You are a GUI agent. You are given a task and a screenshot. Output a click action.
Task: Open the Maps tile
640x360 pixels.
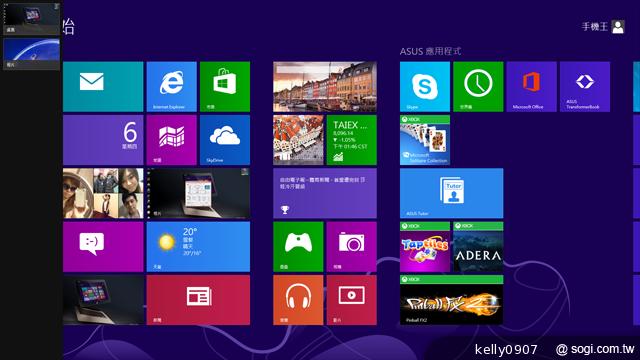point(171,140)
